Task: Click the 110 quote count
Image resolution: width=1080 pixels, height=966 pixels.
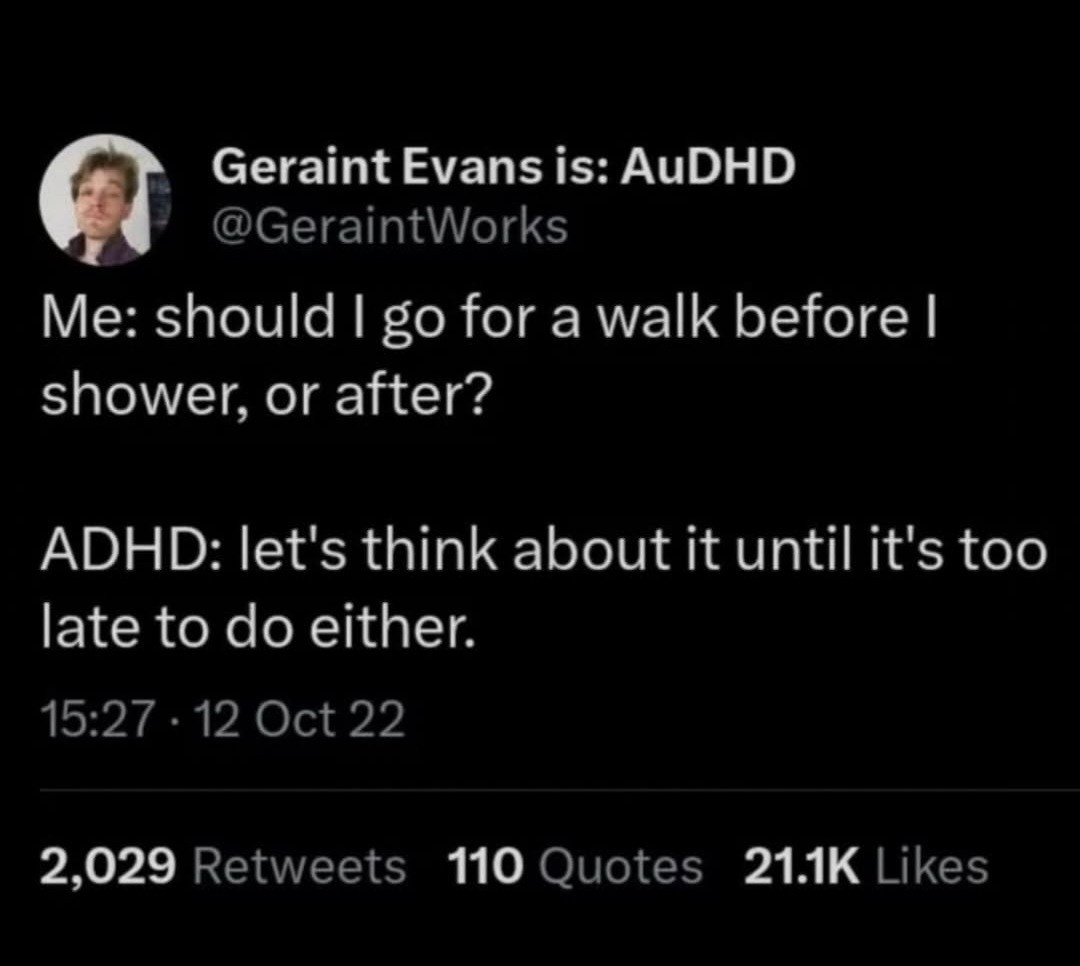Action: [x=485, y=866]
